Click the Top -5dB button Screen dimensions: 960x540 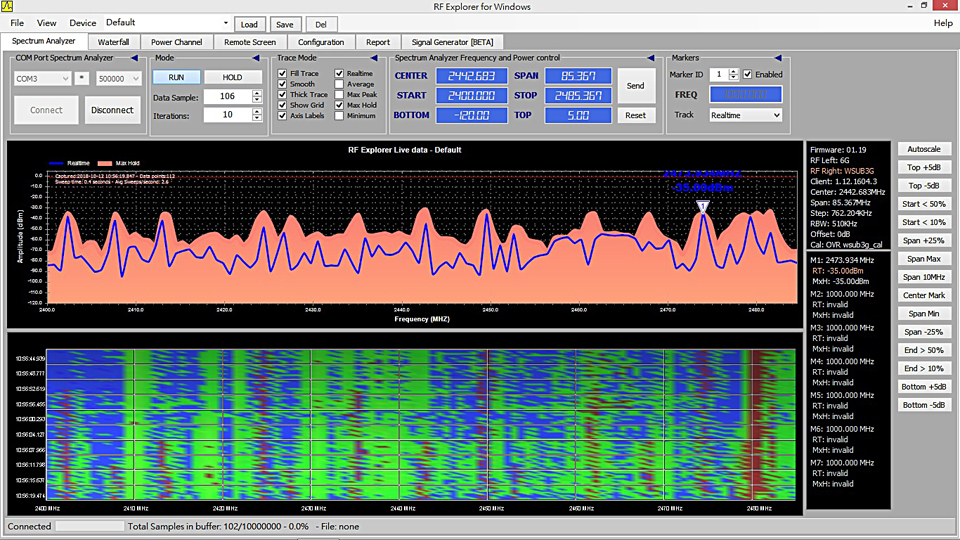(924, 186)
